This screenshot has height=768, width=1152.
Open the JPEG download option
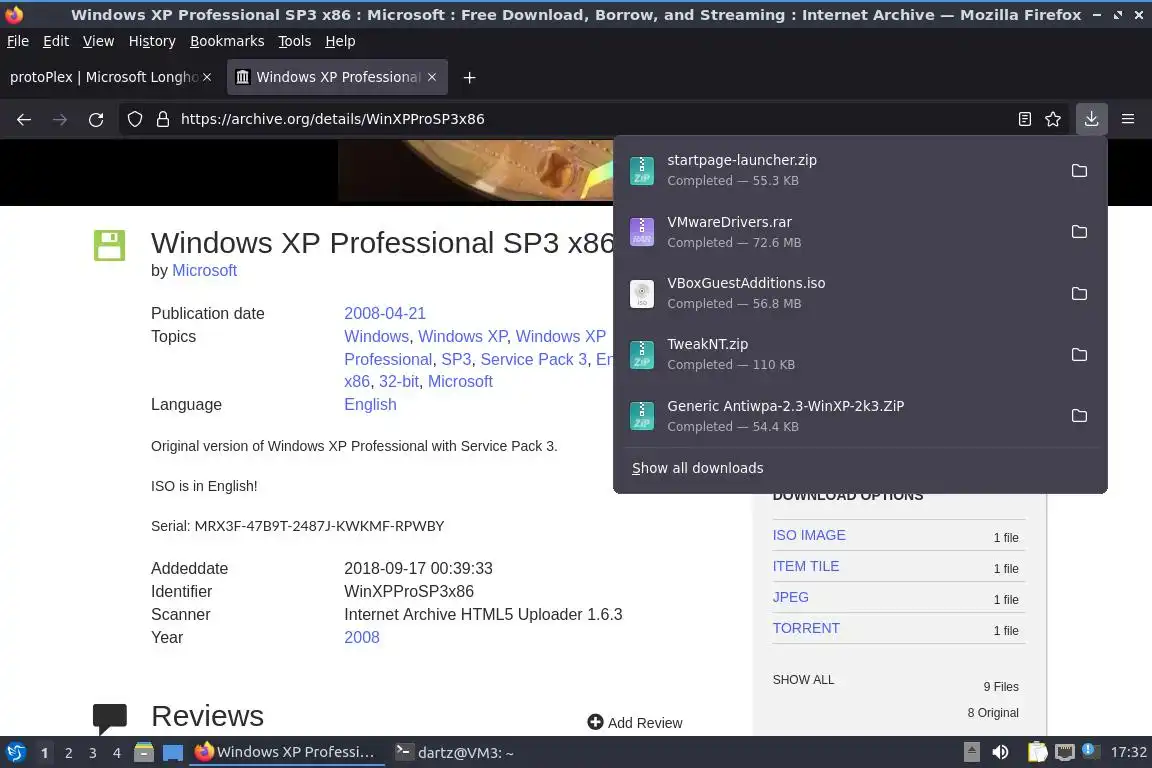coord(791,597)
